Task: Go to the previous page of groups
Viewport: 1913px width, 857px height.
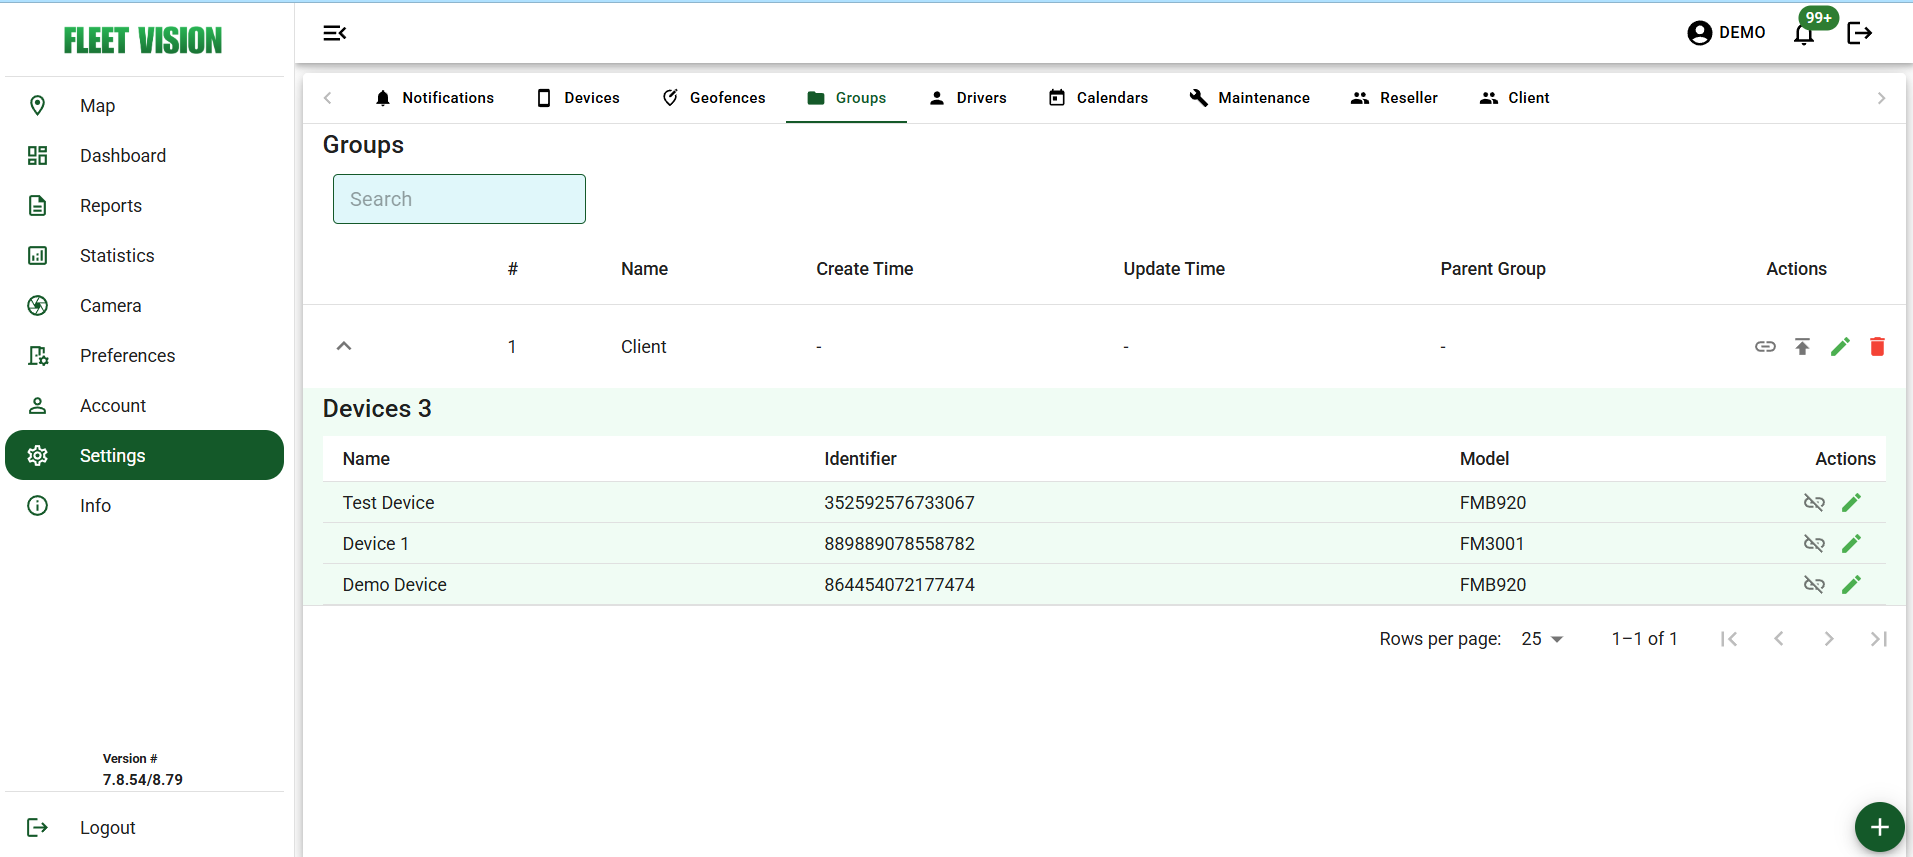Action: point(1779,639)
